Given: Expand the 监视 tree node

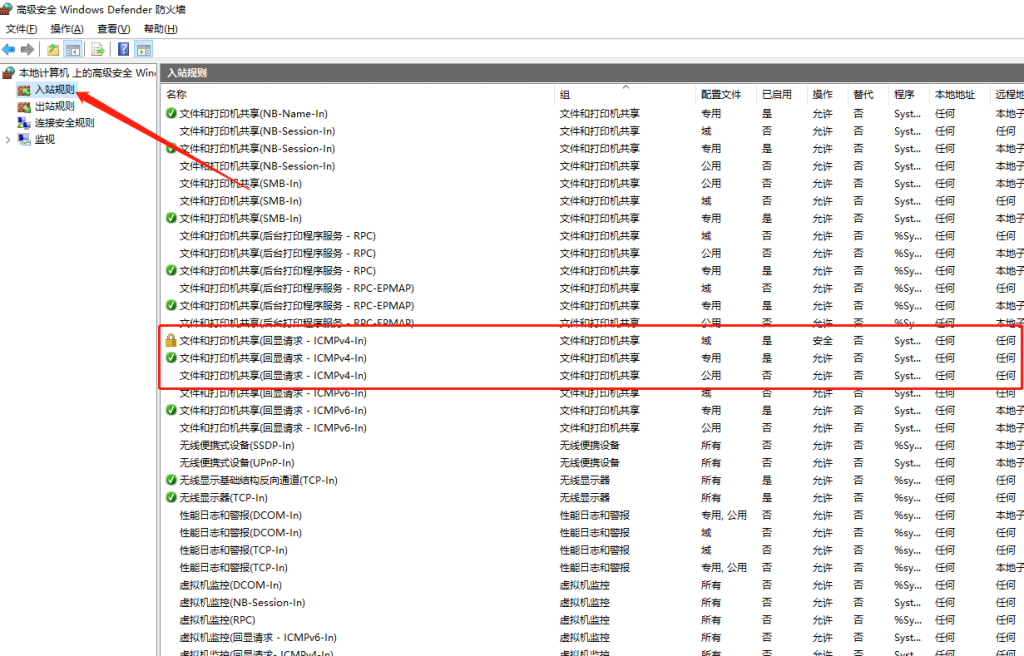Looking at the screenshot, I should (x=8, y=139).
